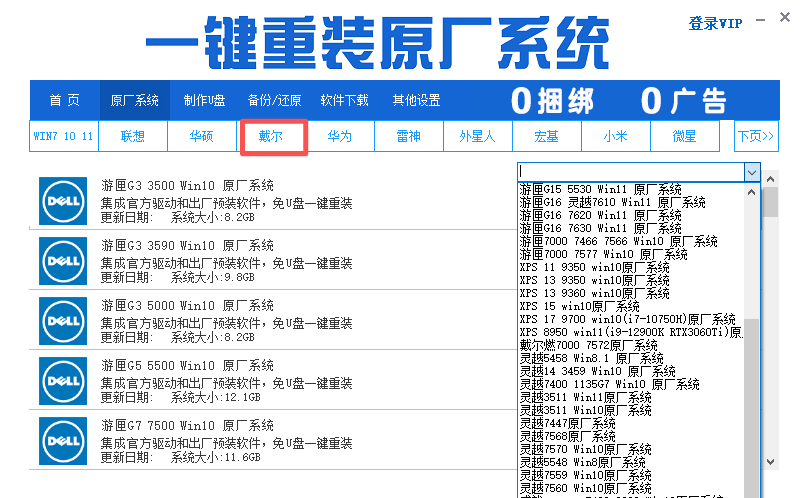Select the 外星人 brand button
The height and width of the screenshot is (498, 808).
pos(478,136)
